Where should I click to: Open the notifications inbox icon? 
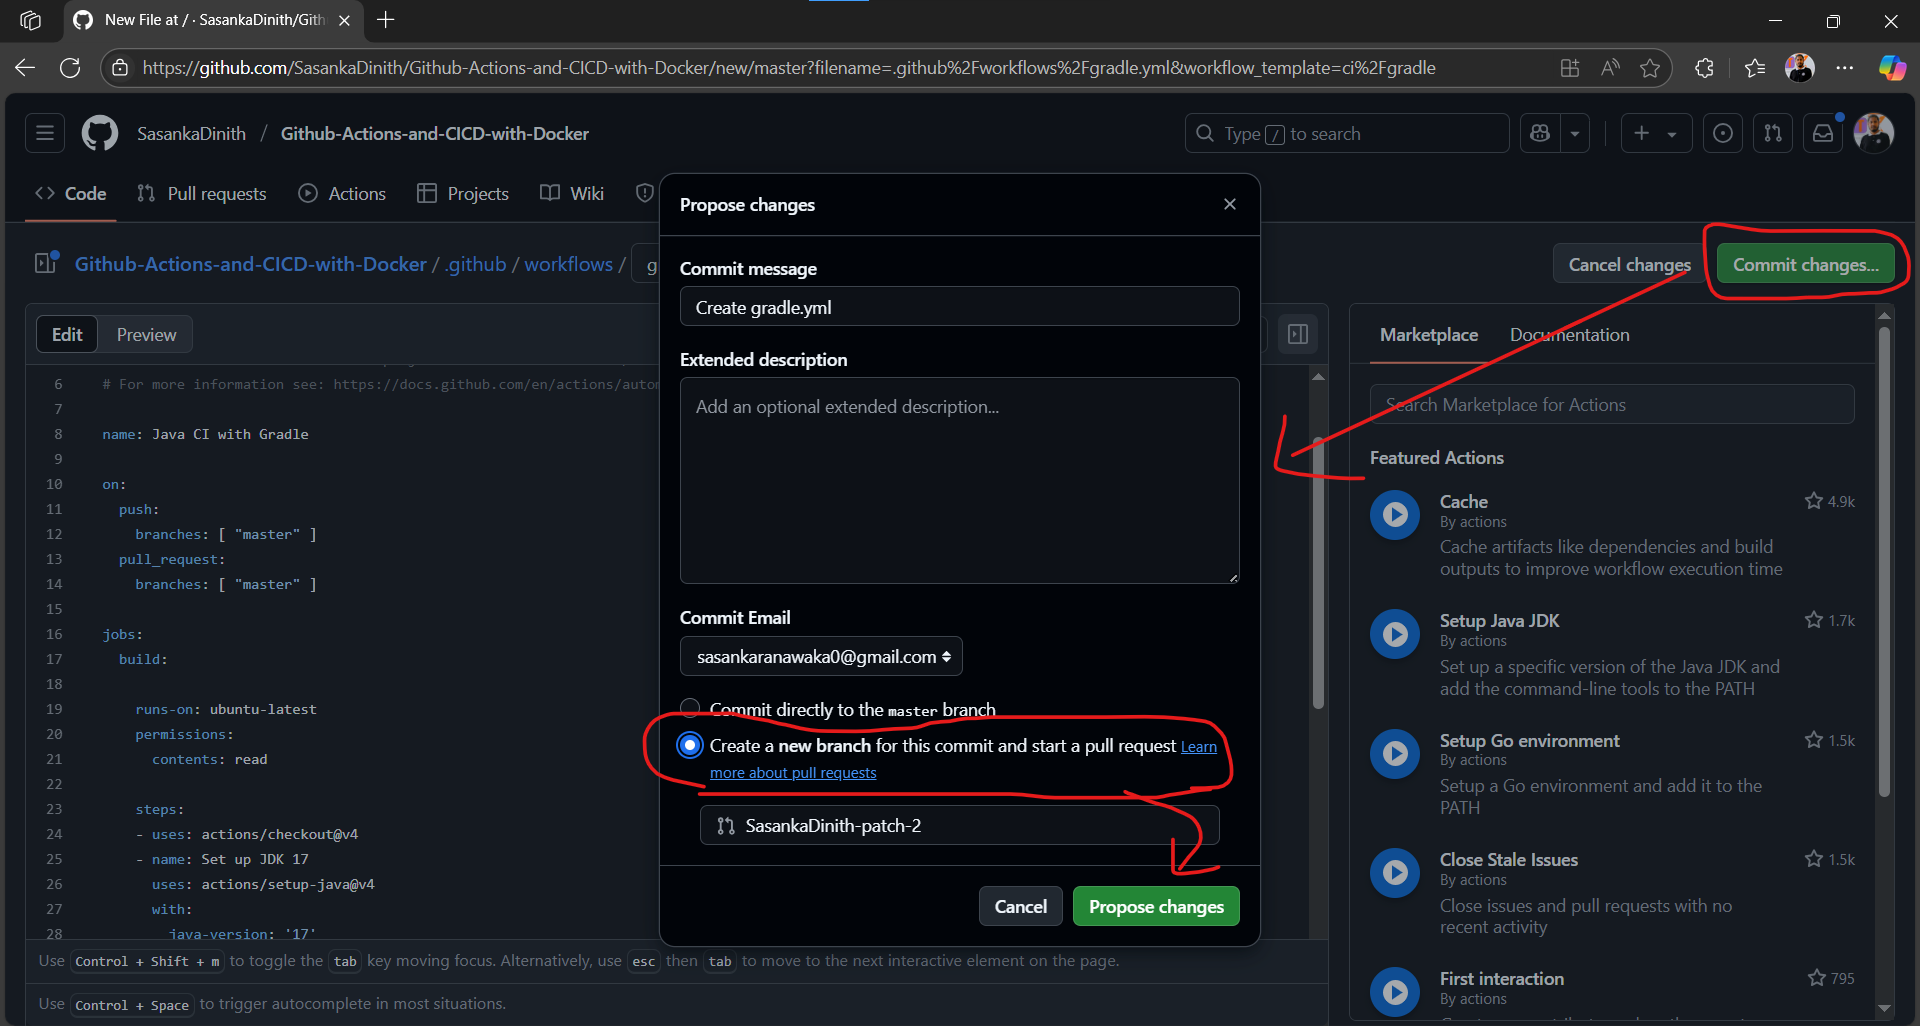coord(1823,133)
